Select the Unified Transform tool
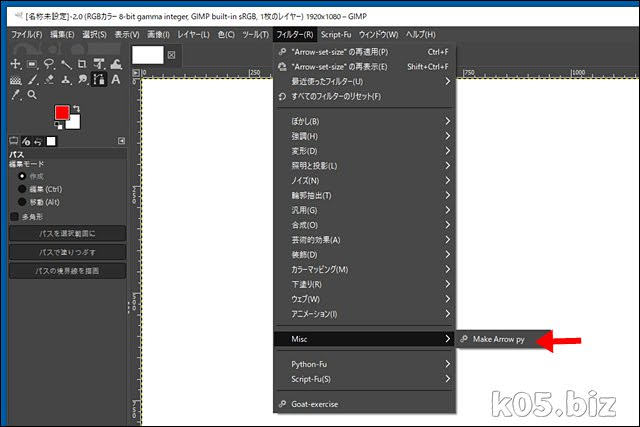The height and width of the screenshot is (427, 640). [99, 64]
